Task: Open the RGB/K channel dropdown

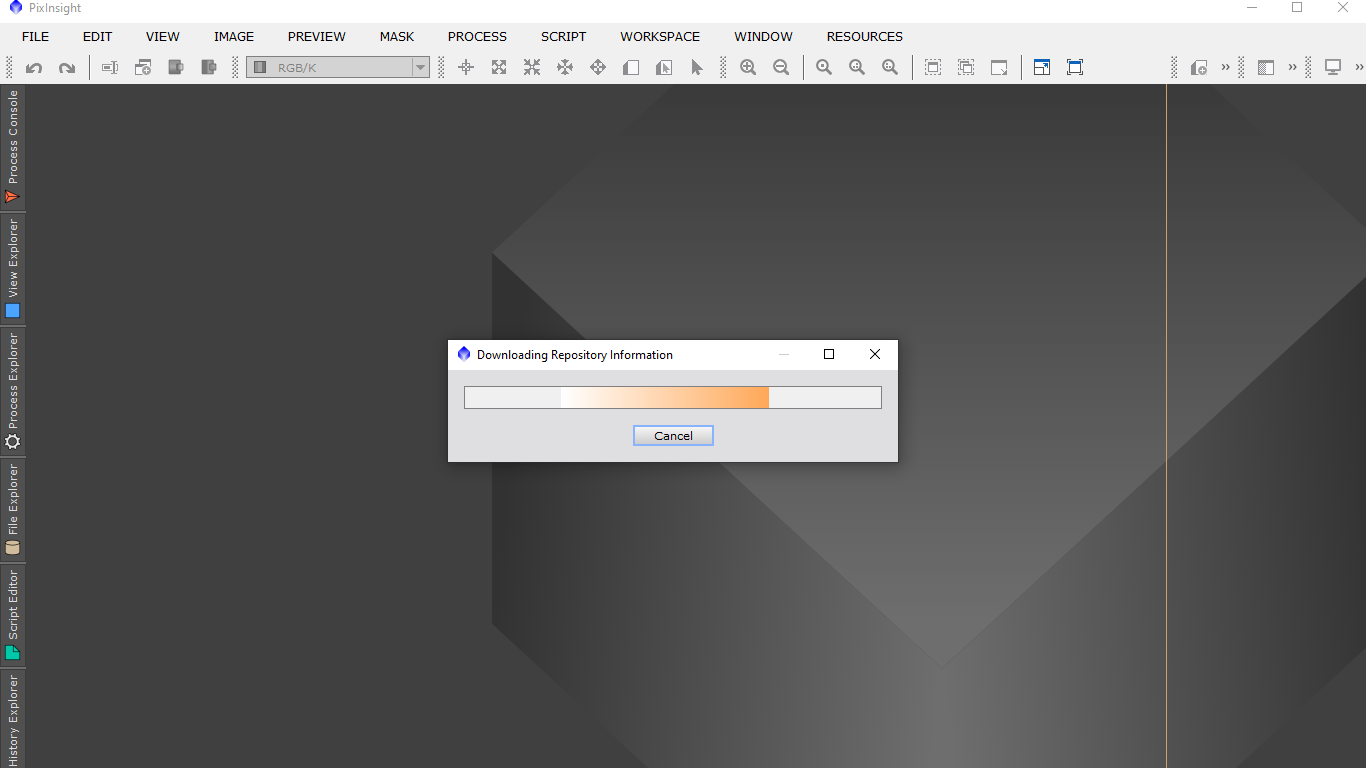Action: (x=338, y=68)
